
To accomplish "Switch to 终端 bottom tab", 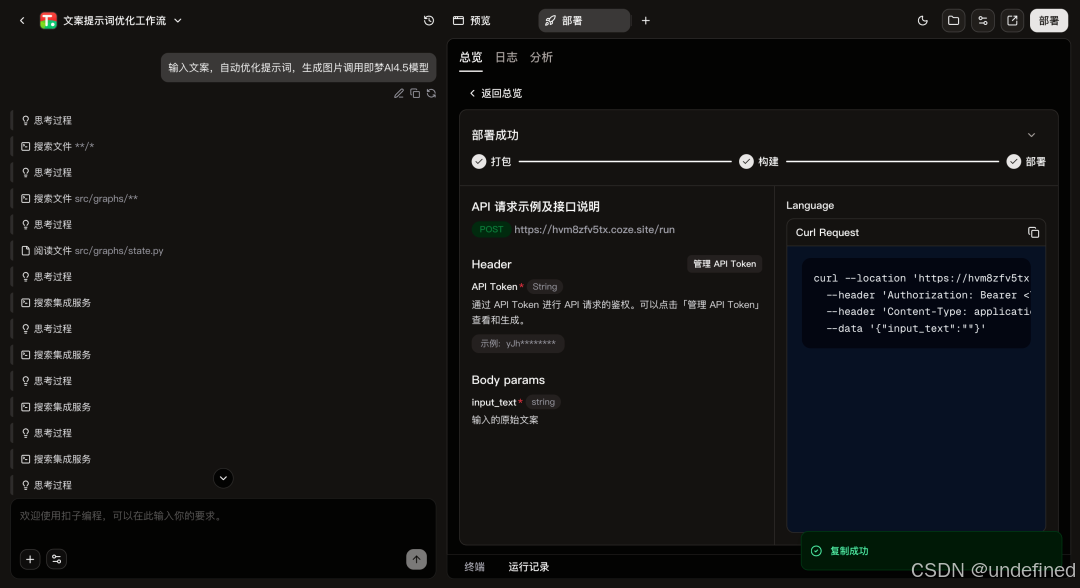I will pyautogui.click(x=475, y=567).
